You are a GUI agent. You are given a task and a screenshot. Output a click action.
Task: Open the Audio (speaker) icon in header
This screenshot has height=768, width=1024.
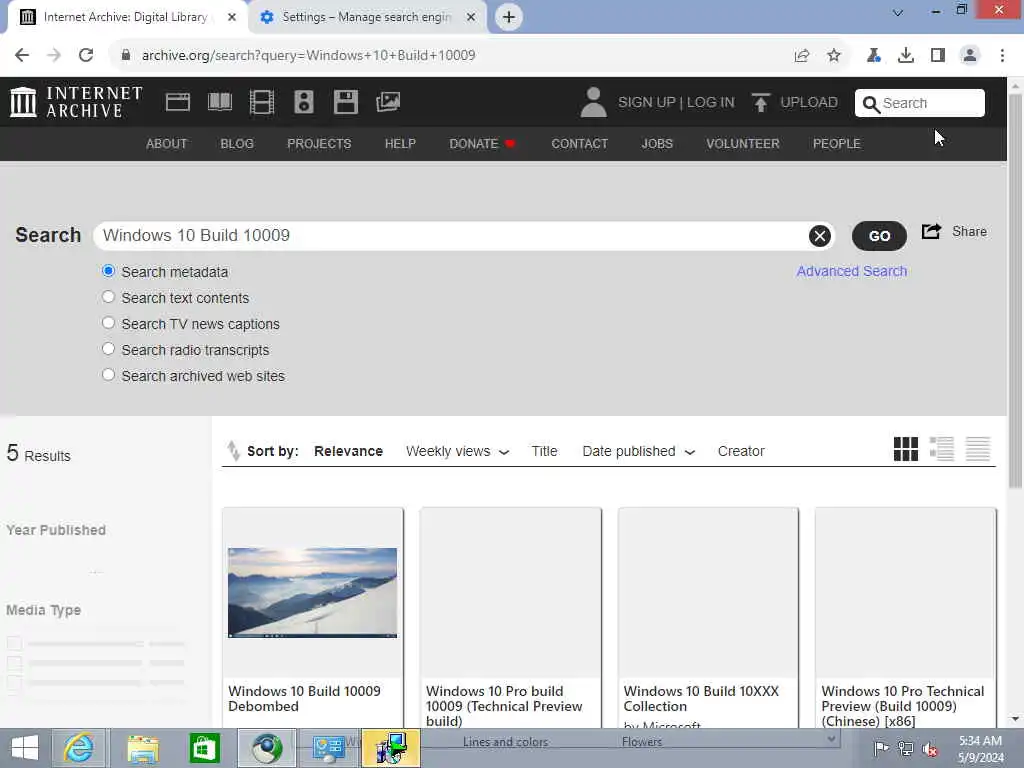pyautogui.click(x=304, y=102)
